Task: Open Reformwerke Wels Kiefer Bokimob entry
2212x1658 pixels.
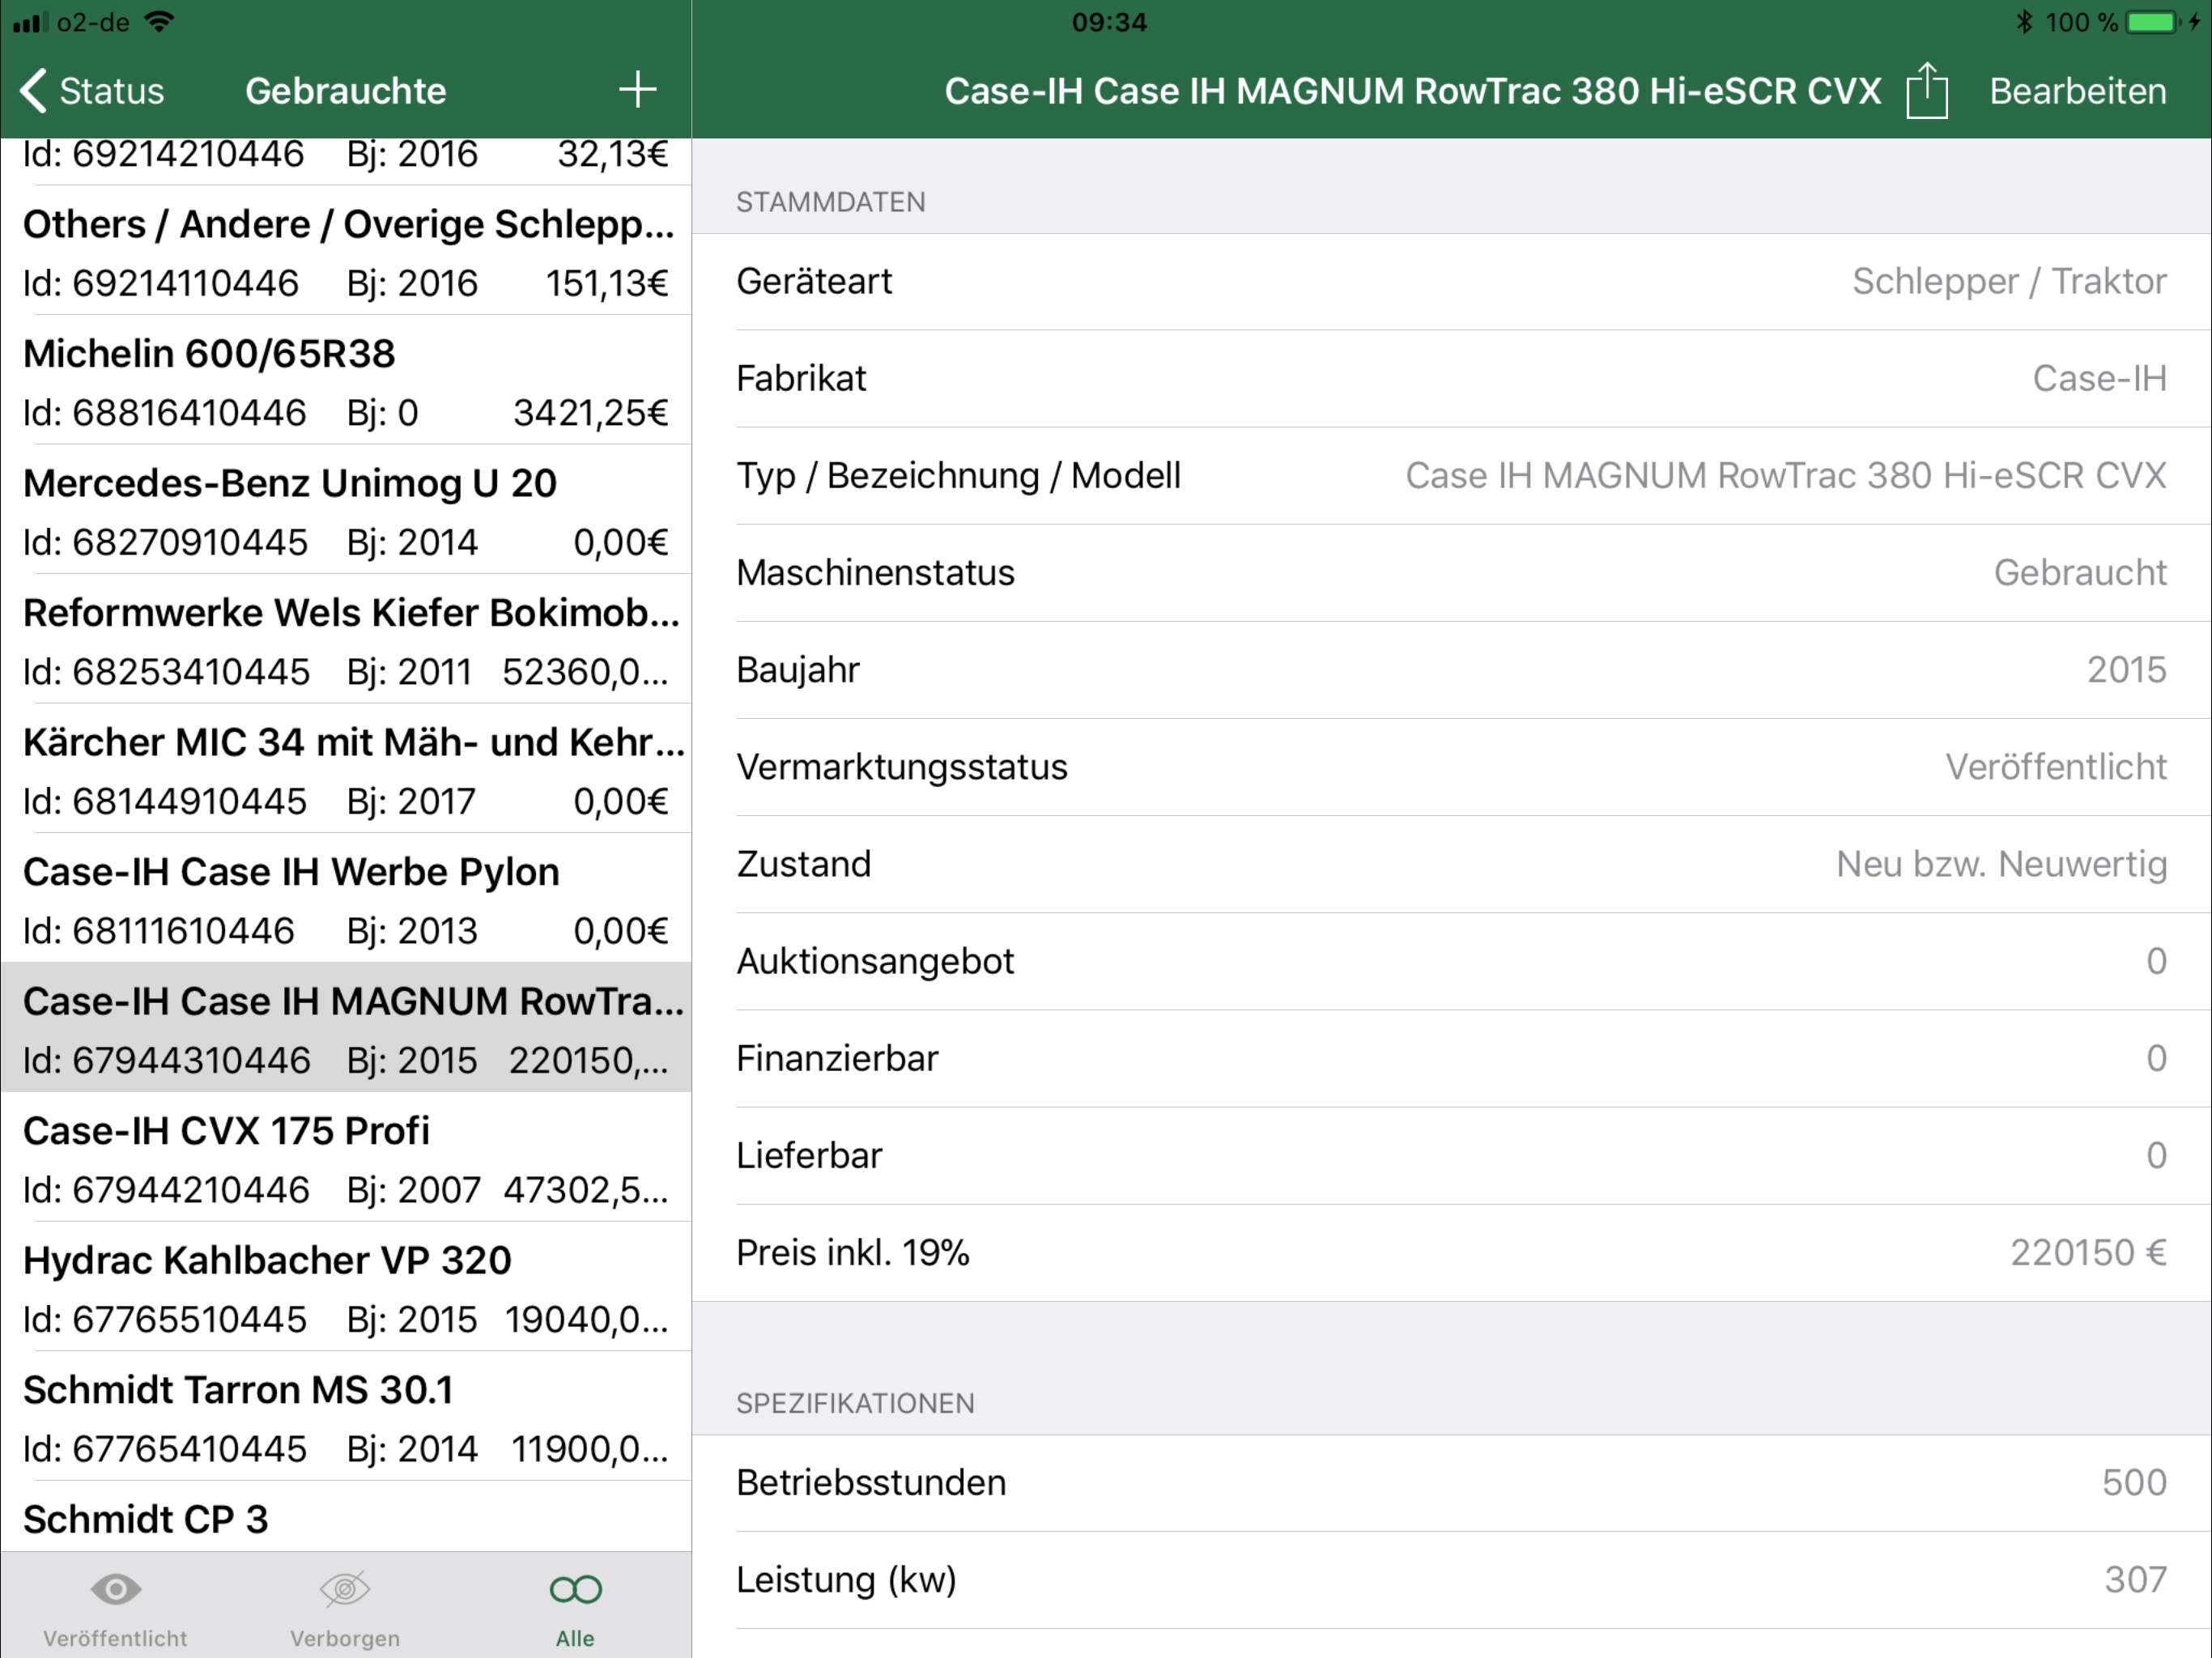Action: (x=346, y=640)
